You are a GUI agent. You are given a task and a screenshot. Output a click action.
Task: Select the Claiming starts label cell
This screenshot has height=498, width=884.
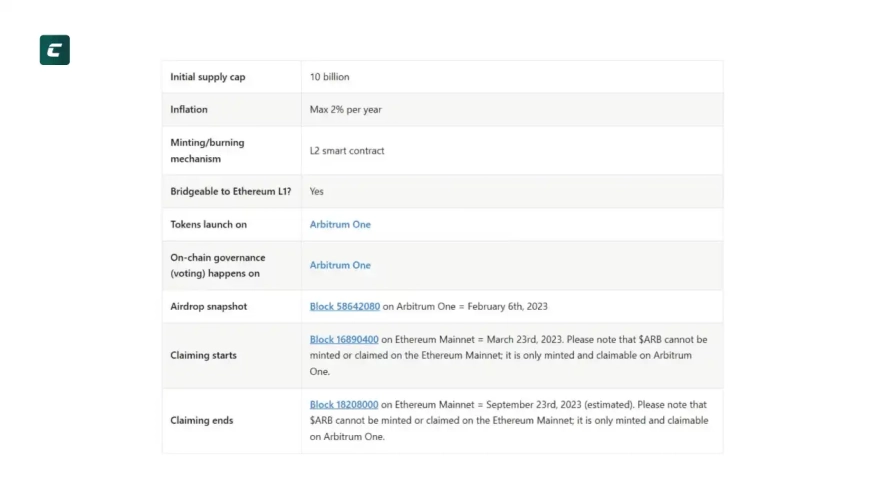[x=203, y=355]
